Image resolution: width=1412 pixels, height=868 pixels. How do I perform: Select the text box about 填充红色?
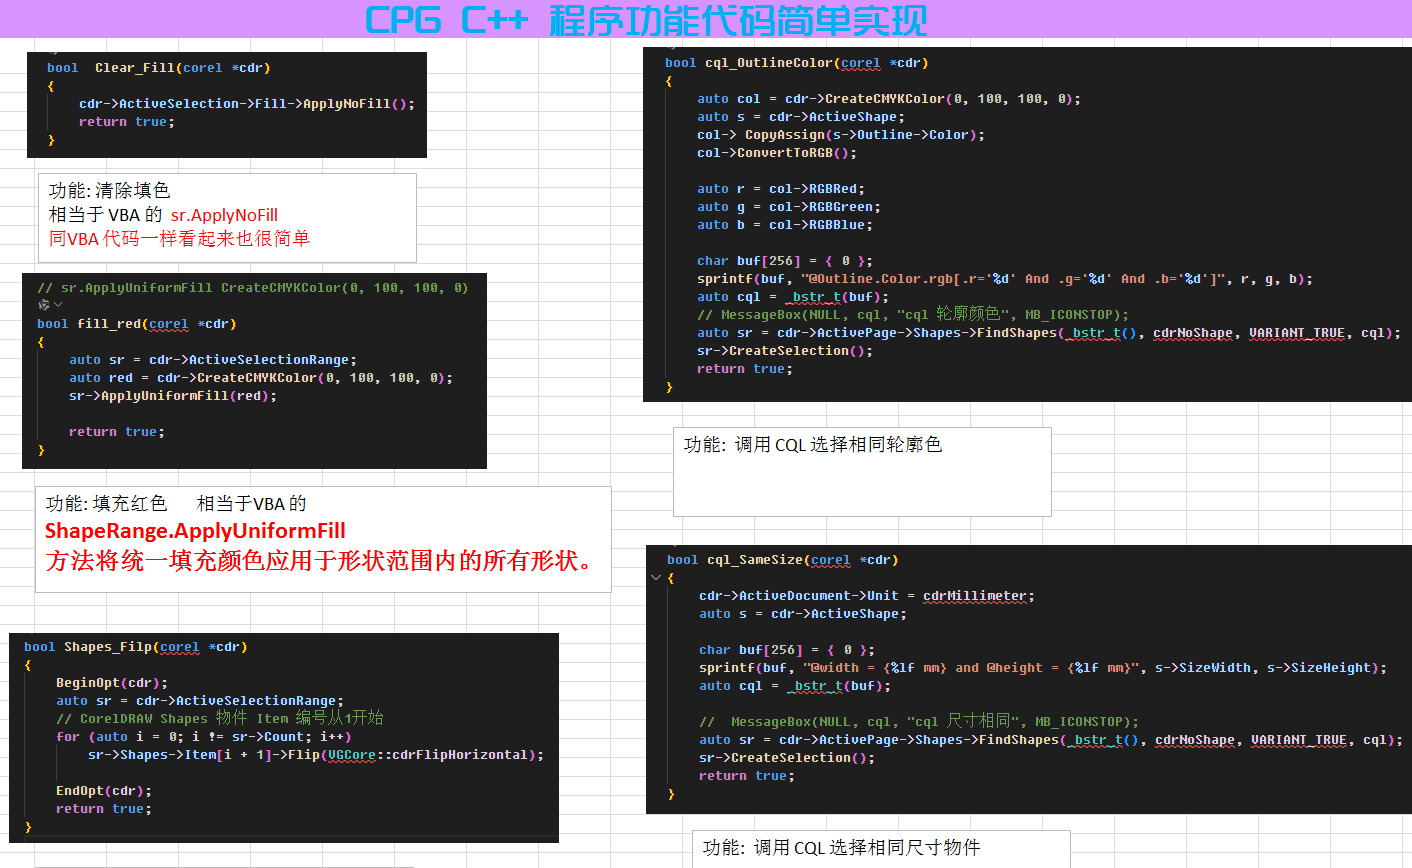tap(323, 540)
